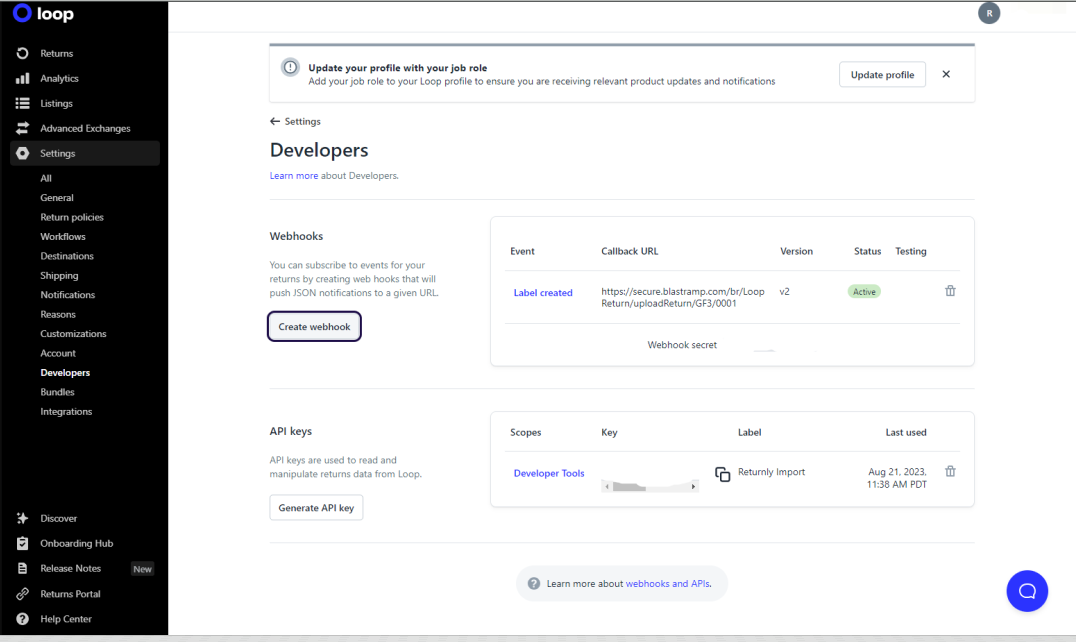This screenshot has width=1076, height=642.
Task: Open Bundles settings
Action: [58, 392]
